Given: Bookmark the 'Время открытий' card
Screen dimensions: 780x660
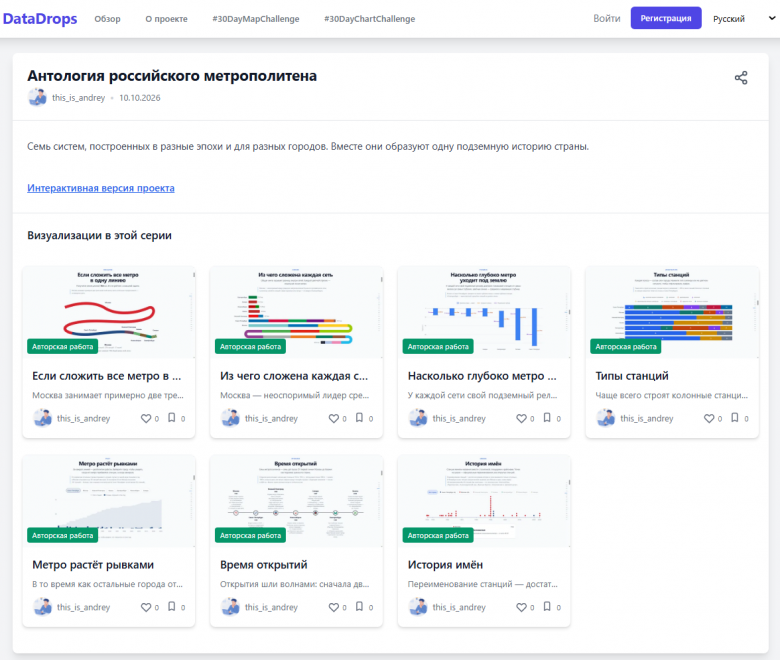Looking at the screenshot, I should 359,607.
